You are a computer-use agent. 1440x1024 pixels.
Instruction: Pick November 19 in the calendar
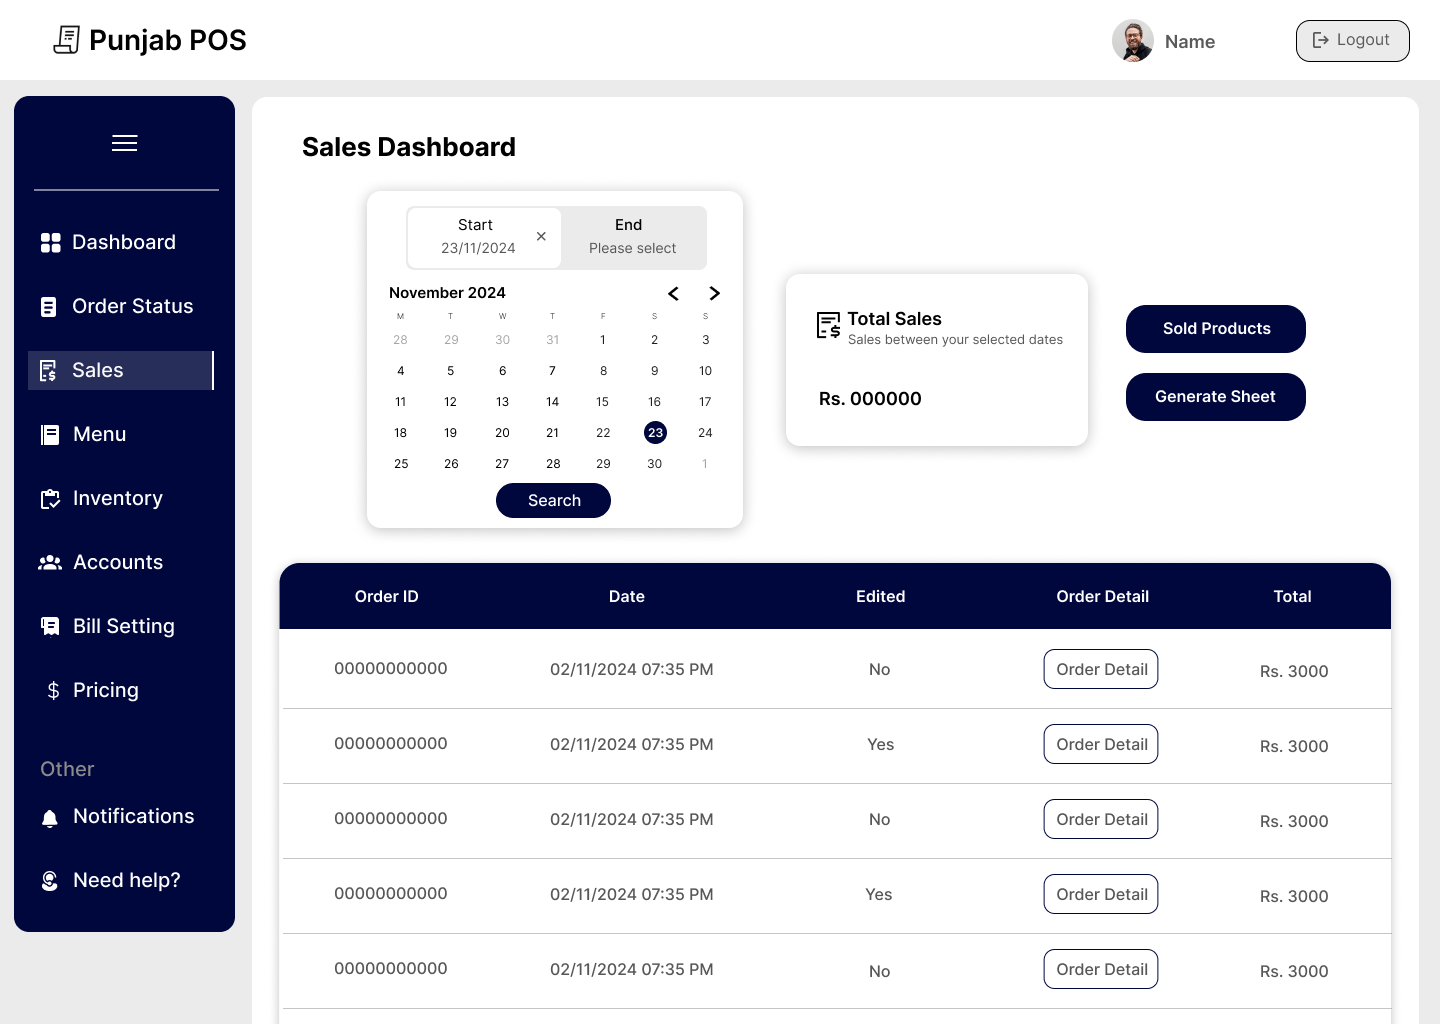(451, 433)
